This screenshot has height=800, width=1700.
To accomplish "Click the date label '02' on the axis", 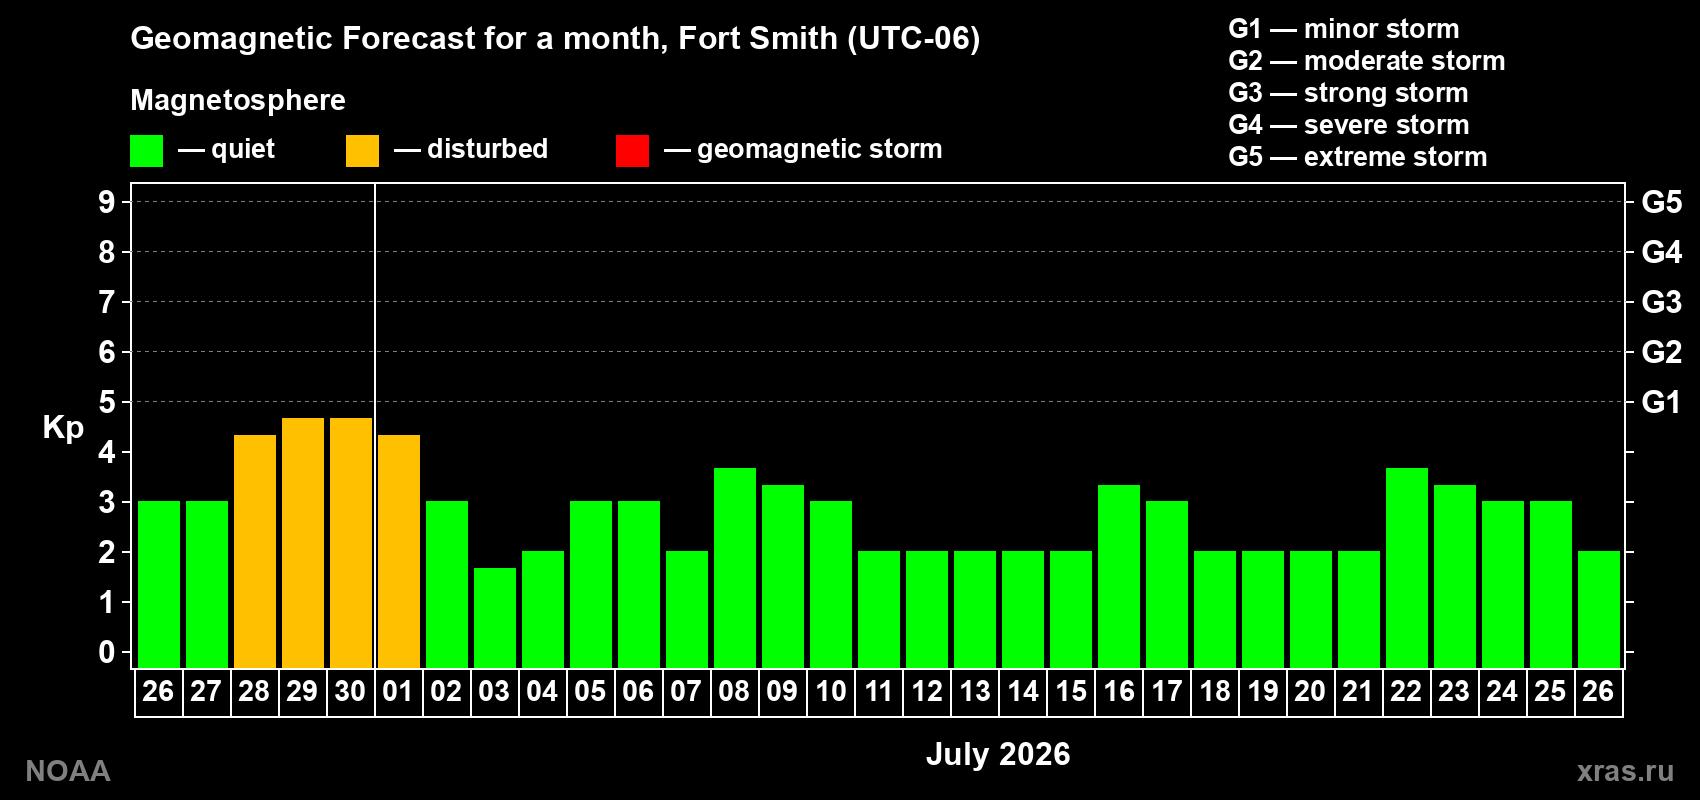I will [446, 692].
